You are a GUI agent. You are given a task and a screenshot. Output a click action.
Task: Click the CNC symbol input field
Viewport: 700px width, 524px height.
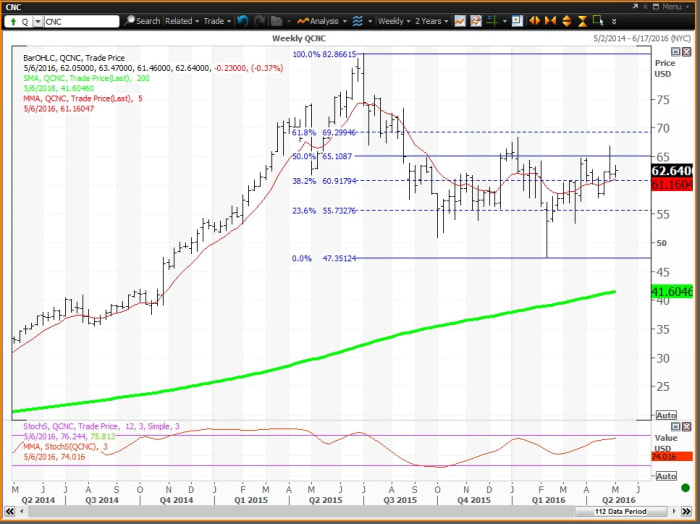point(81,21)
